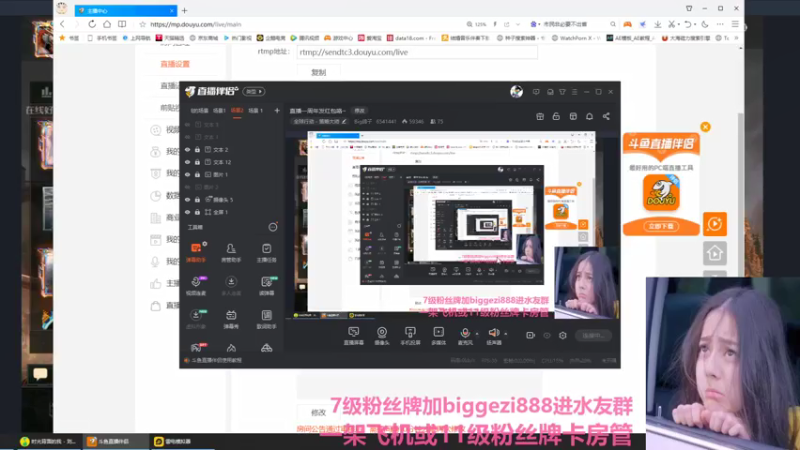Click the 立即下载 button on the Douyu ad
The image size is (800, 450).
[661, 226]
